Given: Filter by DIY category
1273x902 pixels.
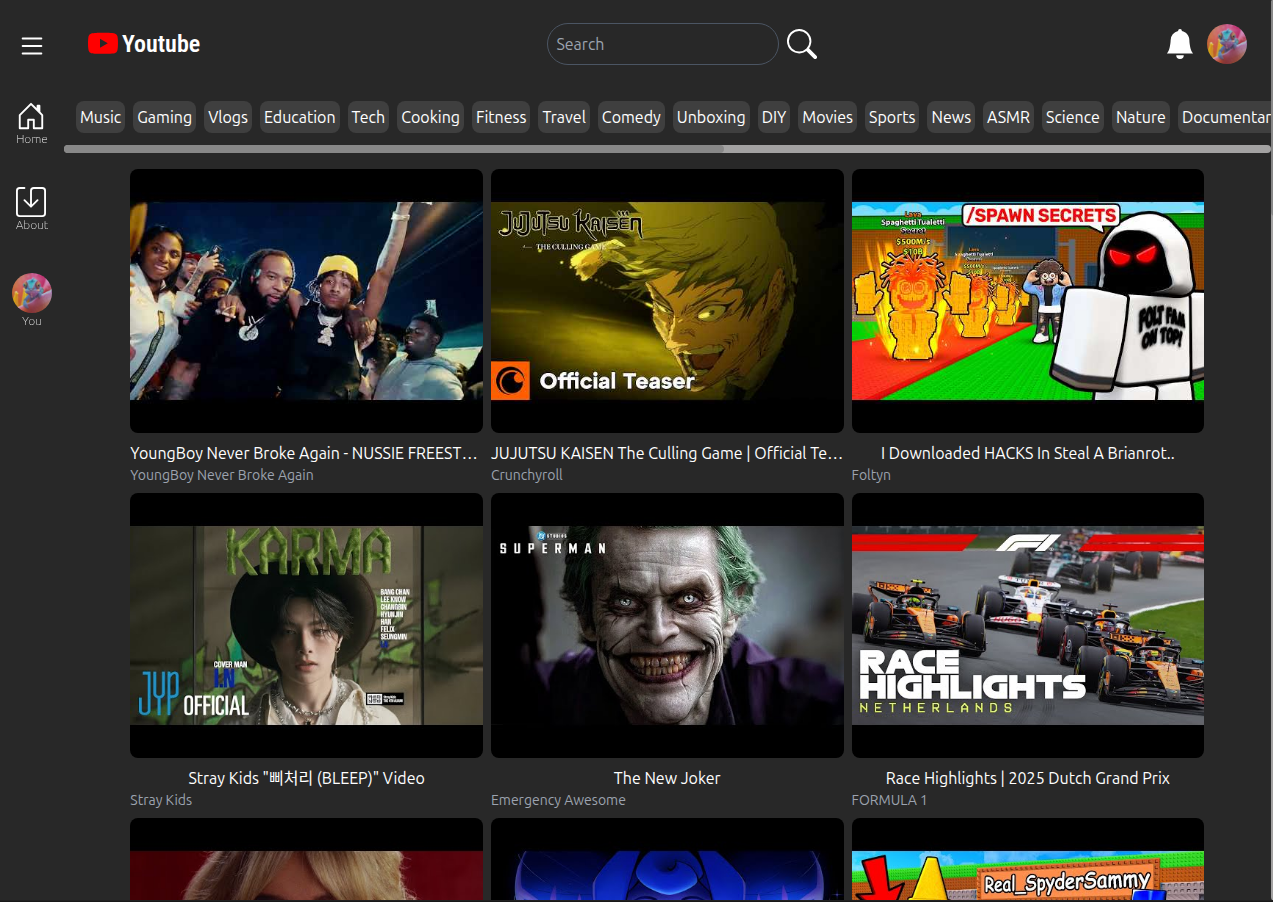Looking at the screenshot, I should coord(774,117).
